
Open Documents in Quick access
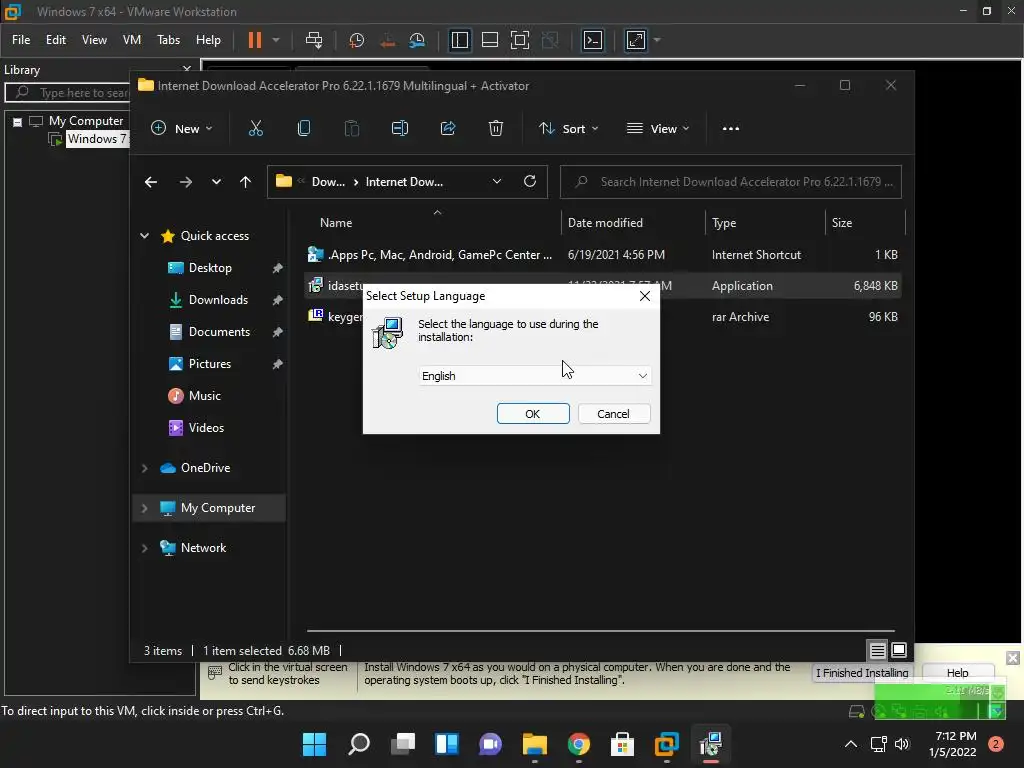[x=219, y=332]
